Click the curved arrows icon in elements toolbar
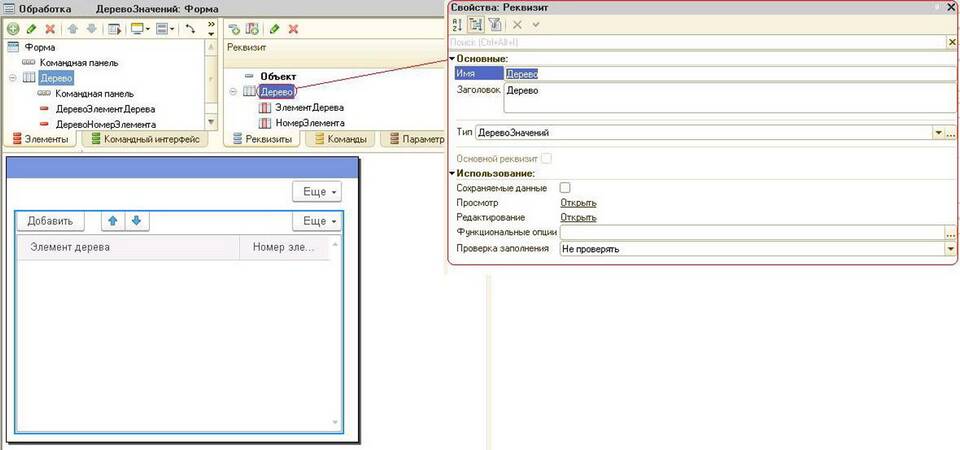The height and width of the screenshot is (450, 960). pyautogui.click(x=190, y=29)
